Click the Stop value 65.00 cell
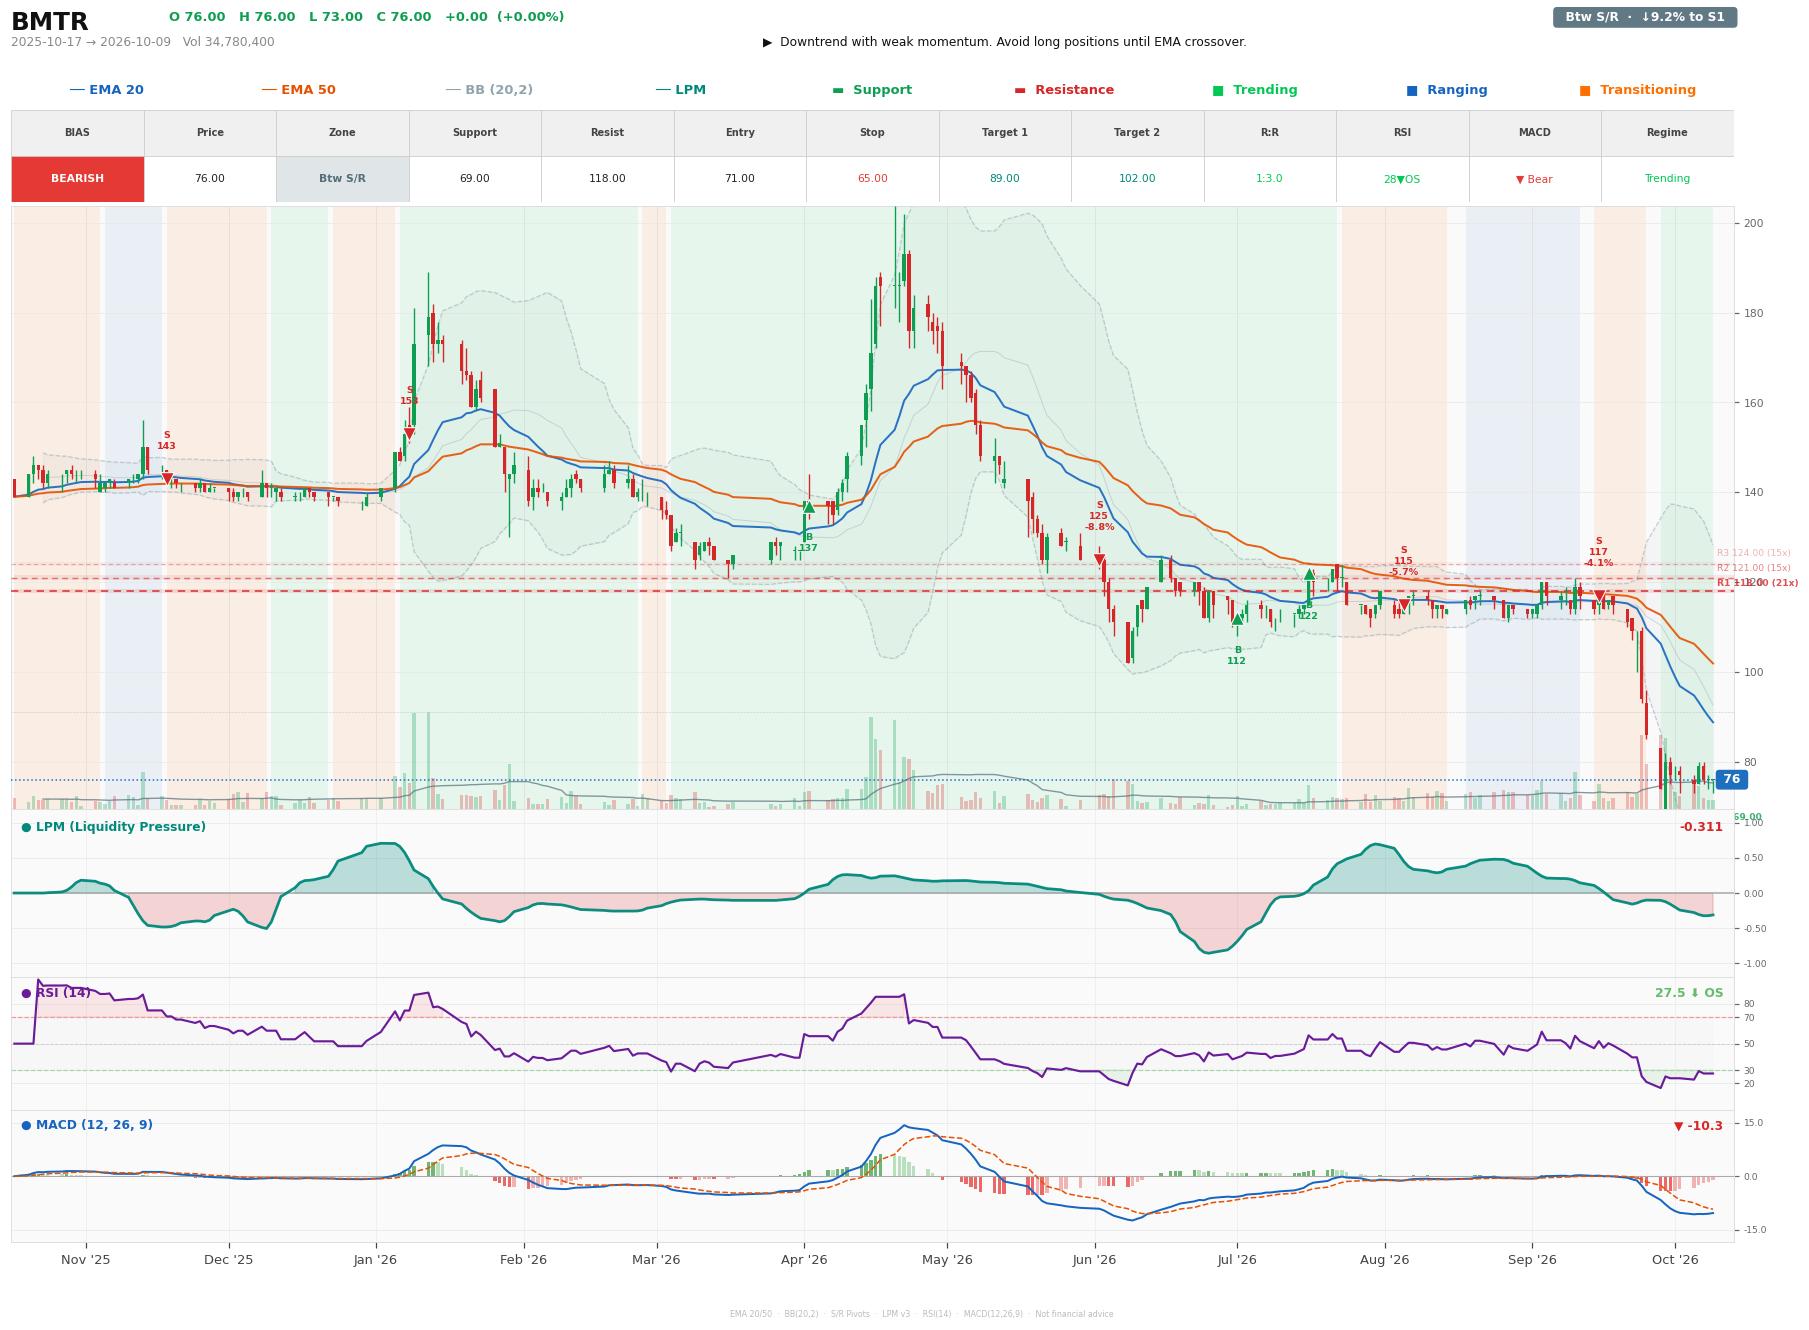The image size is (1809, 1330). (x=872, y=179)
